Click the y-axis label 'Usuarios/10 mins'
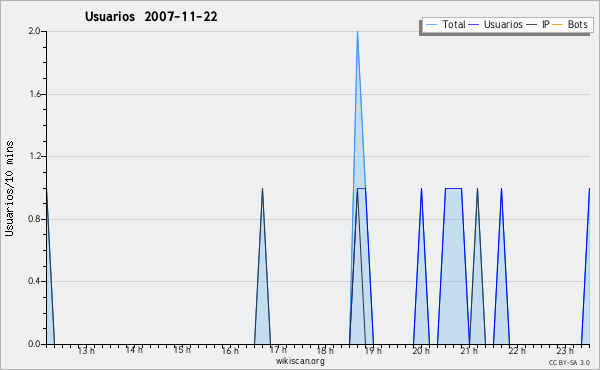This screenshot has width=600, height=370. [9, 188]
